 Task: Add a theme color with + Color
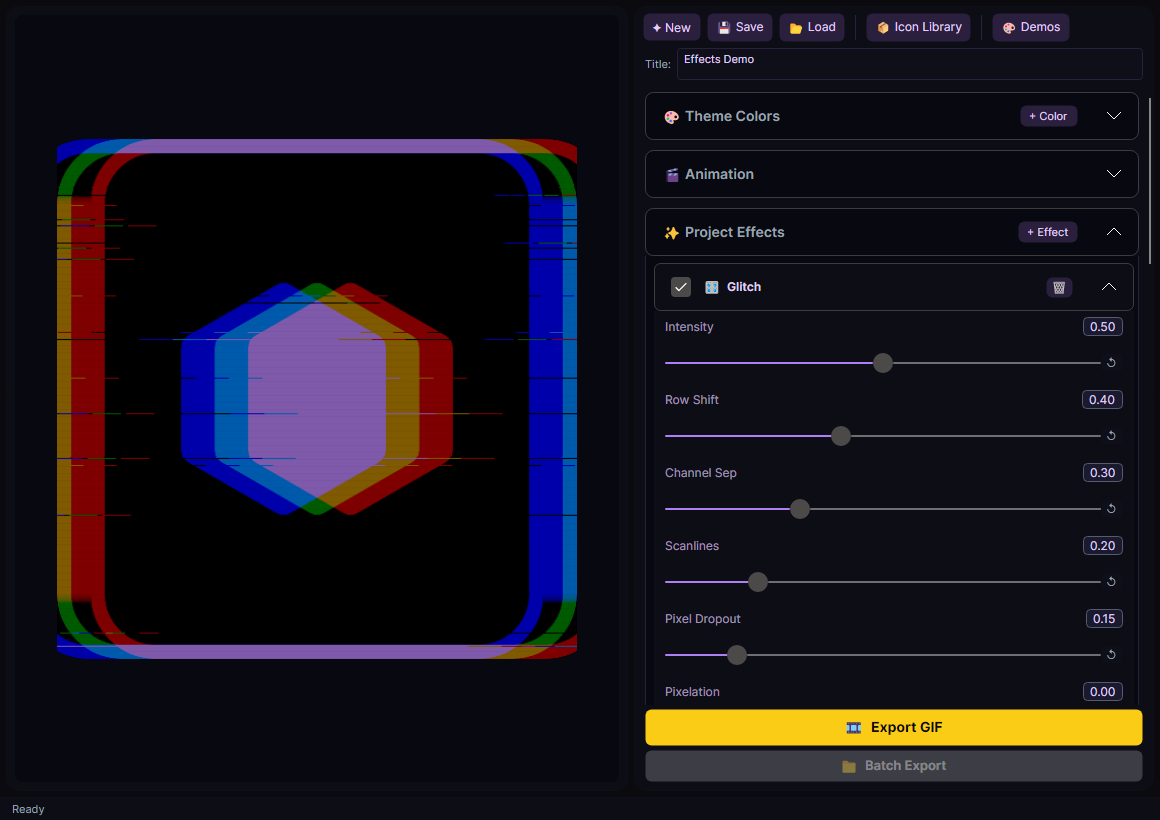coord(1048,116)
